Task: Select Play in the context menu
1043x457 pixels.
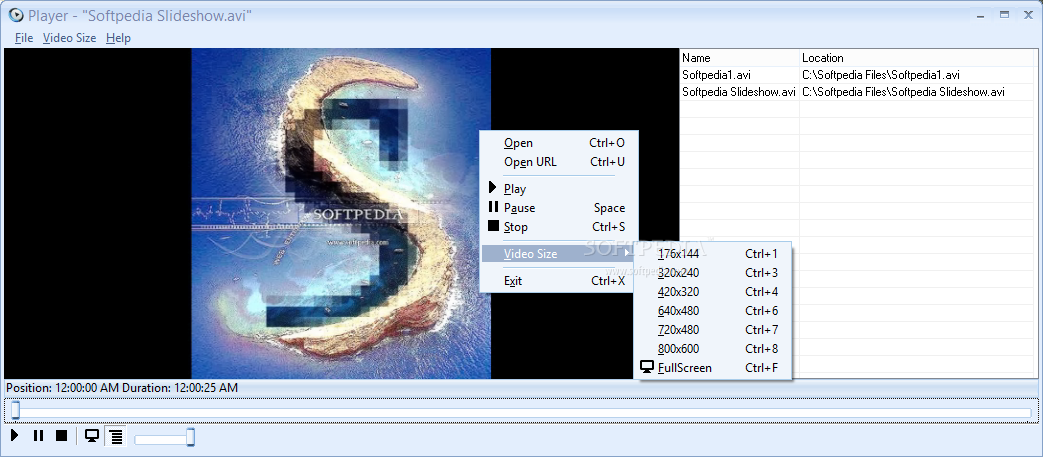Action: click(559, 189)
